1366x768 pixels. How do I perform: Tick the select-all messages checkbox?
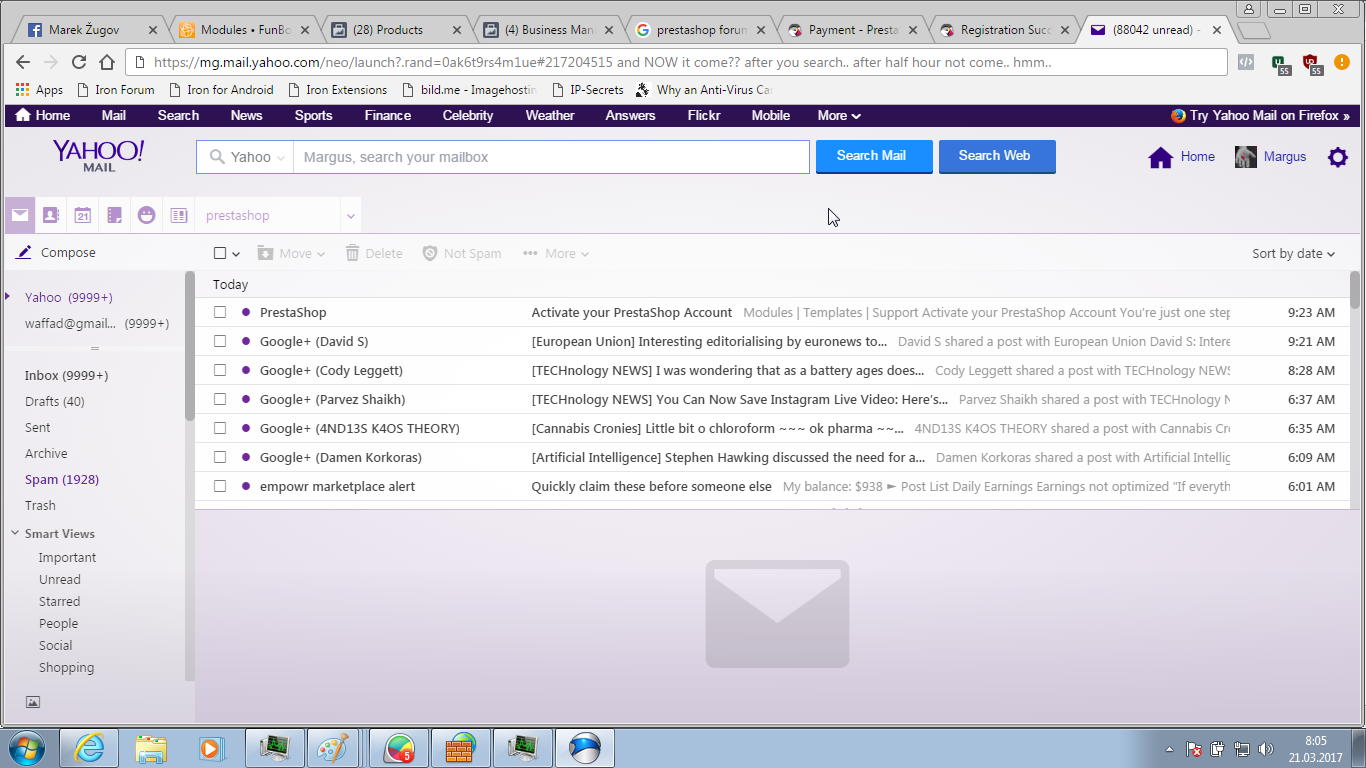click(220, 253)
